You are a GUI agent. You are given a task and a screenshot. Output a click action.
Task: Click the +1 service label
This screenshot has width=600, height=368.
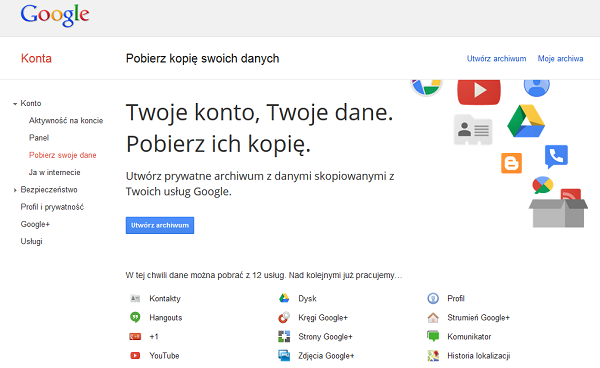click(x=154, y=337)
